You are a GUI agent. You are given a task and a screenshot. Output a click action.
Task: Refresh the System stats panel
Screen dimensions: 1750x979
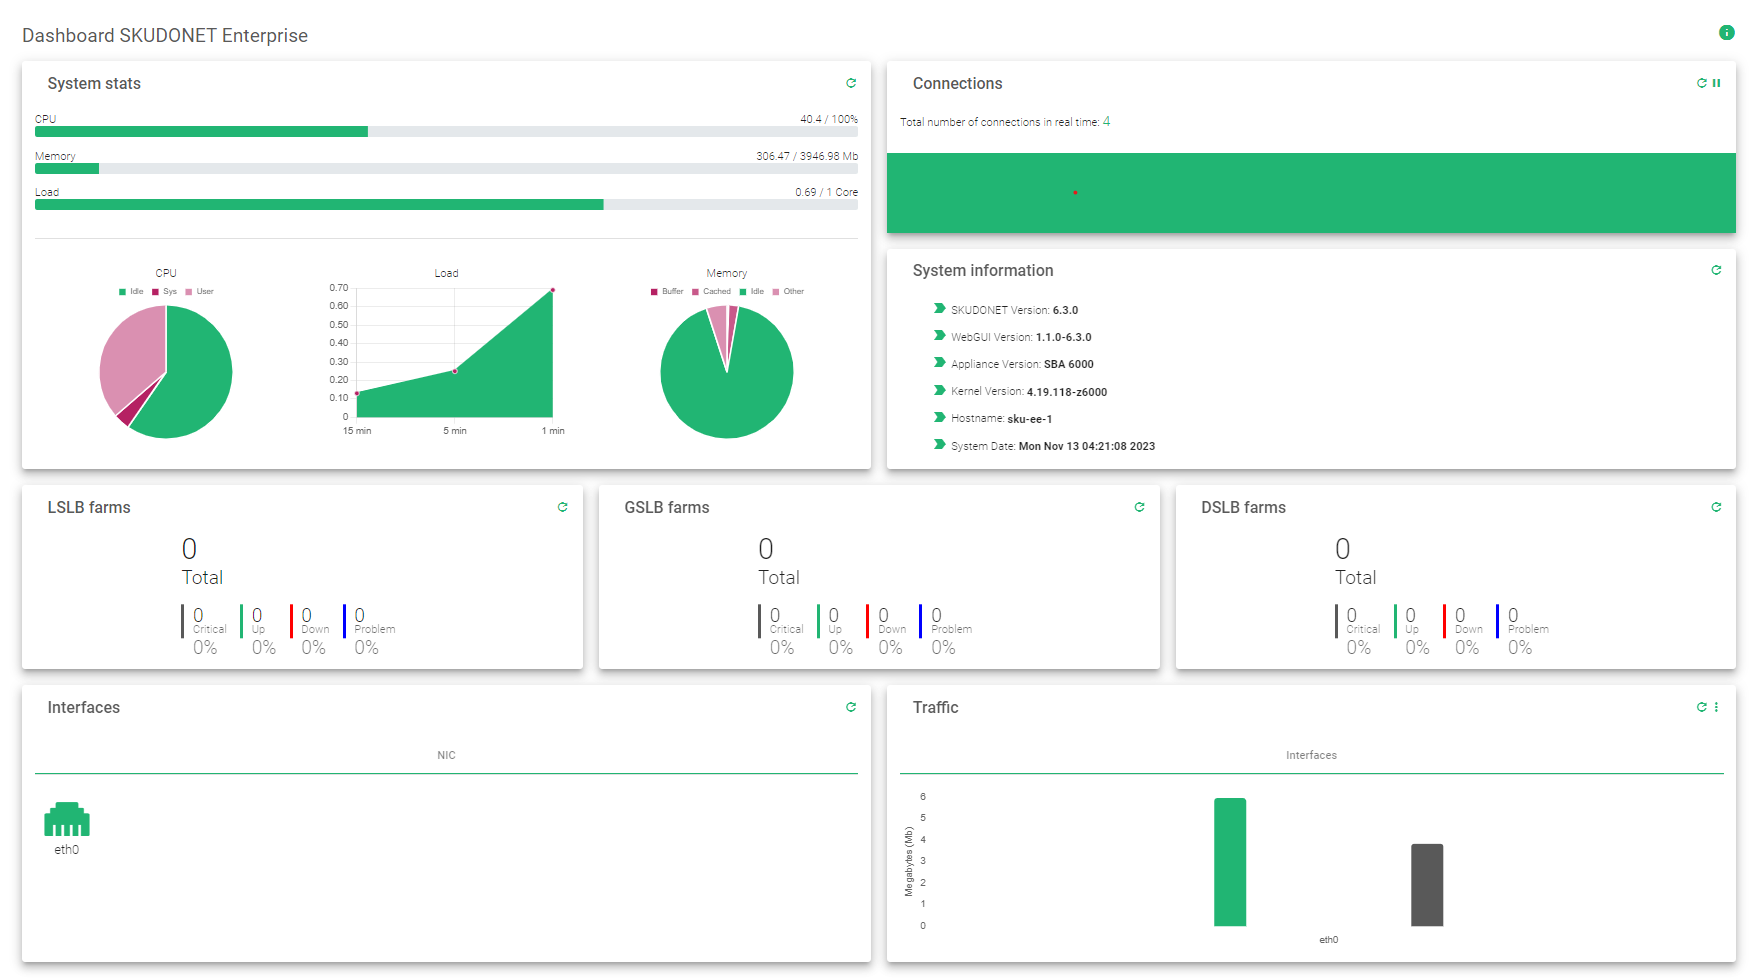(851, 83)
